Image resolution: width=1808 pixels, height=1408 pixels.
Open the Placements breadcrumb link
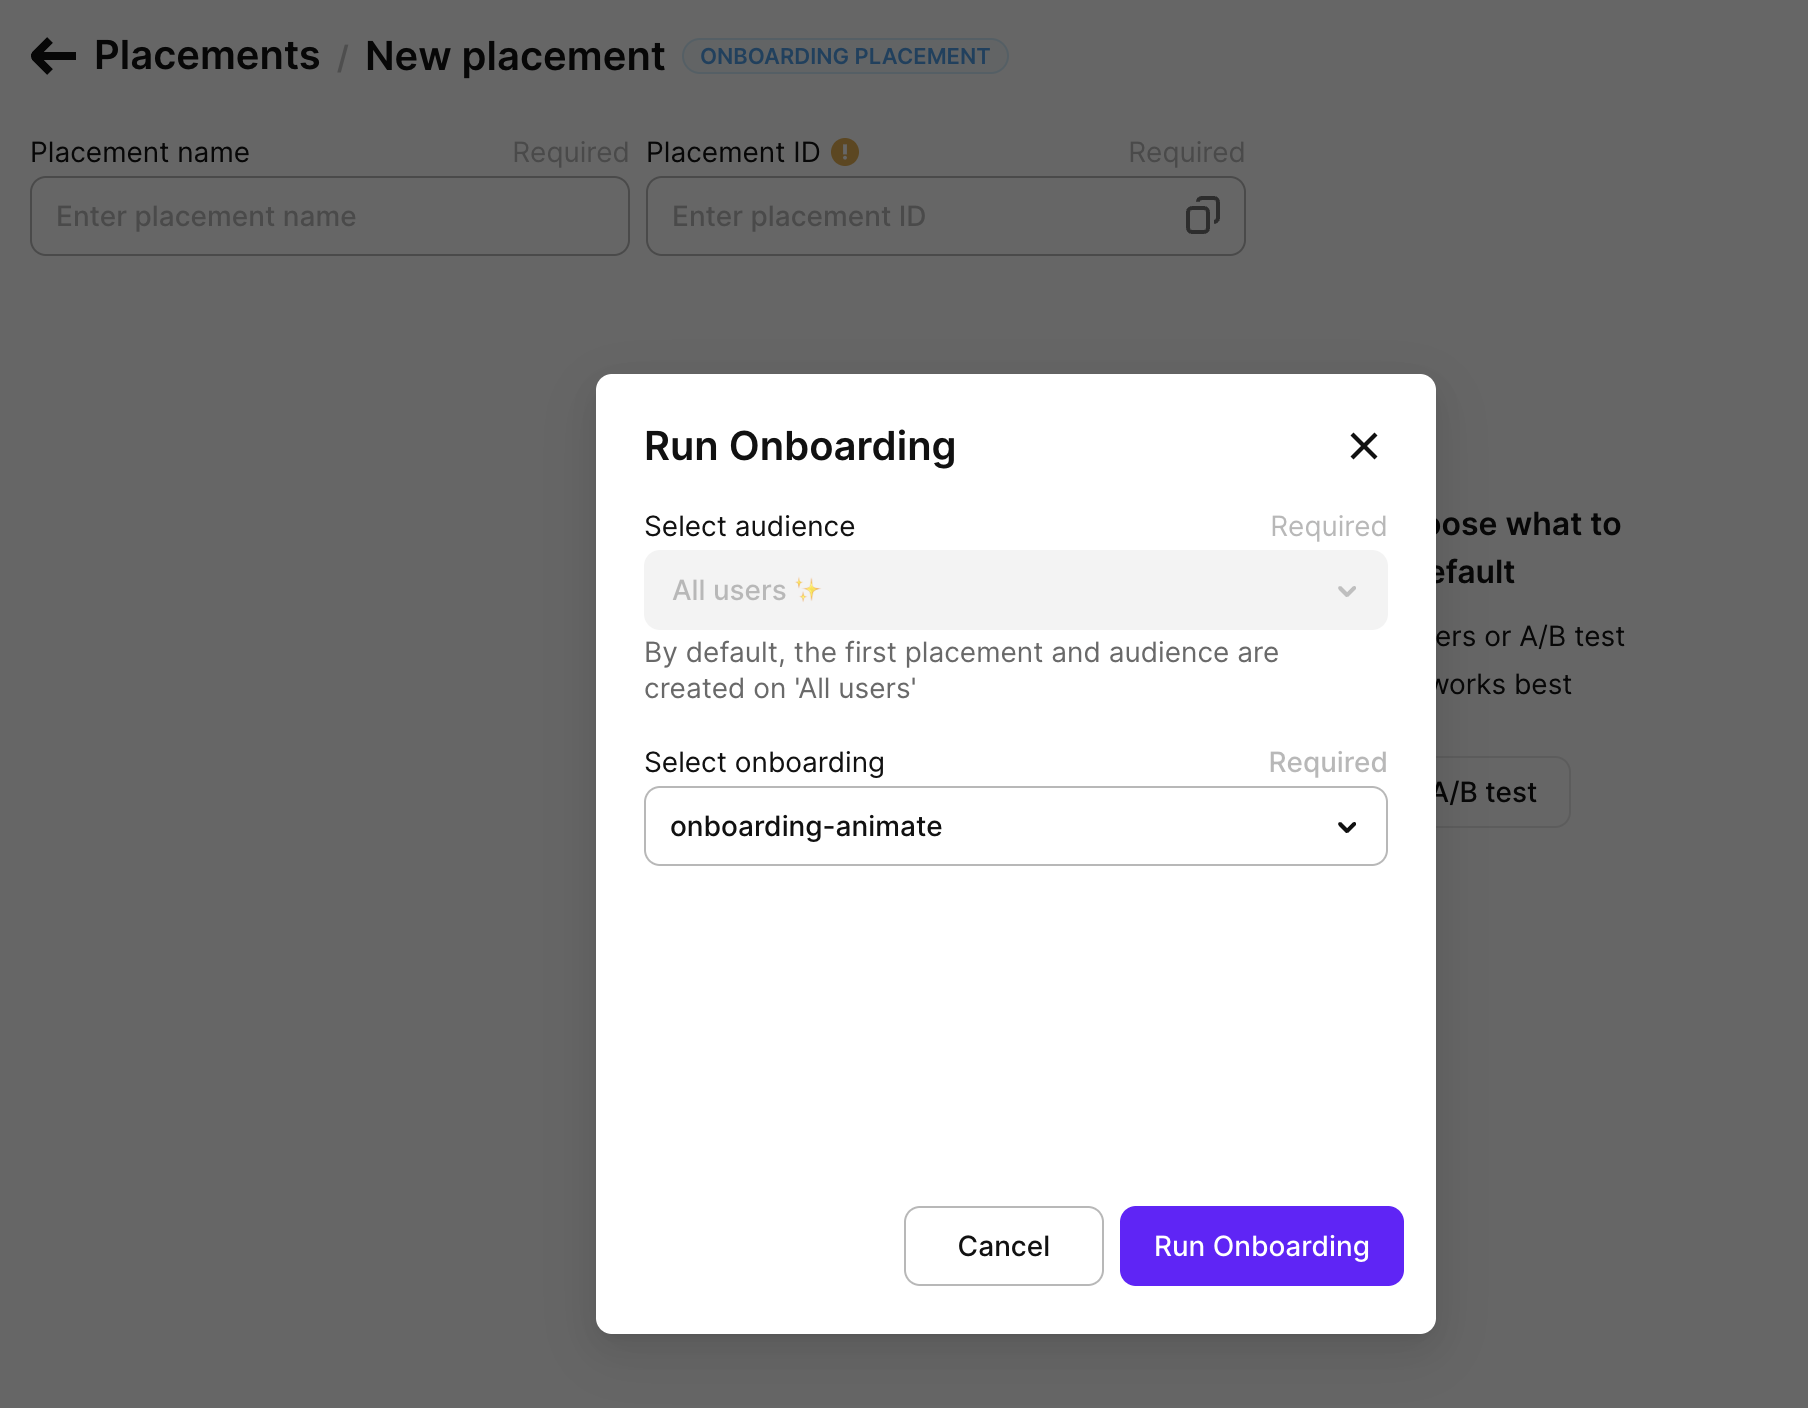point(207,56)
